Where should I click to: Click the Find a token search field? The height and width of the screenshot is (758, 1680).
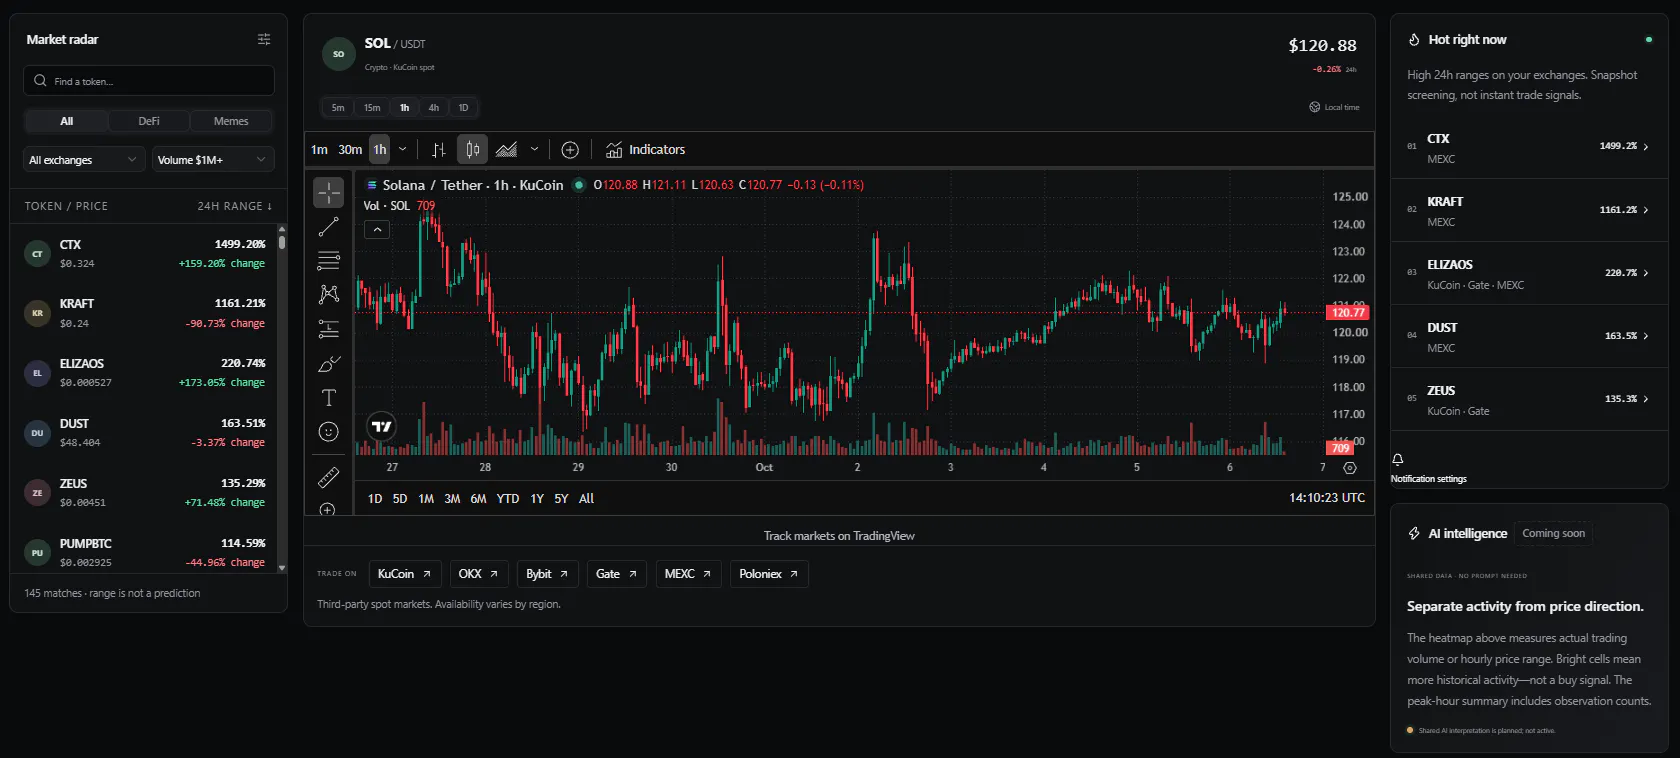coord(149,81)
